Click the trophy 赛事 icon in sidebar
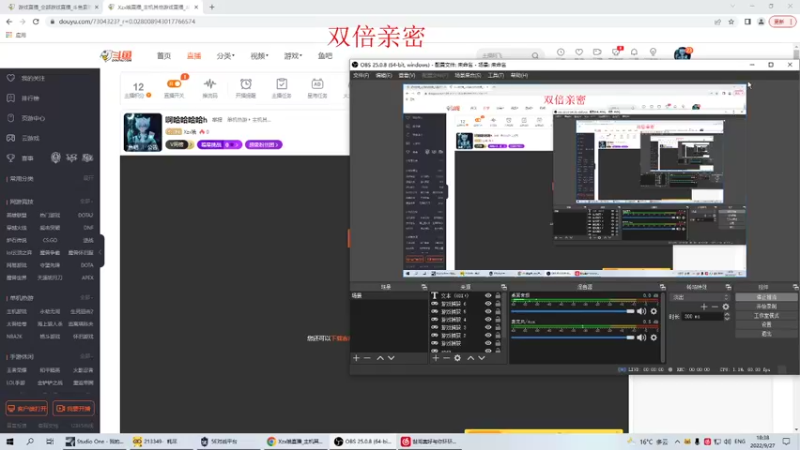 tap(11, 158)
